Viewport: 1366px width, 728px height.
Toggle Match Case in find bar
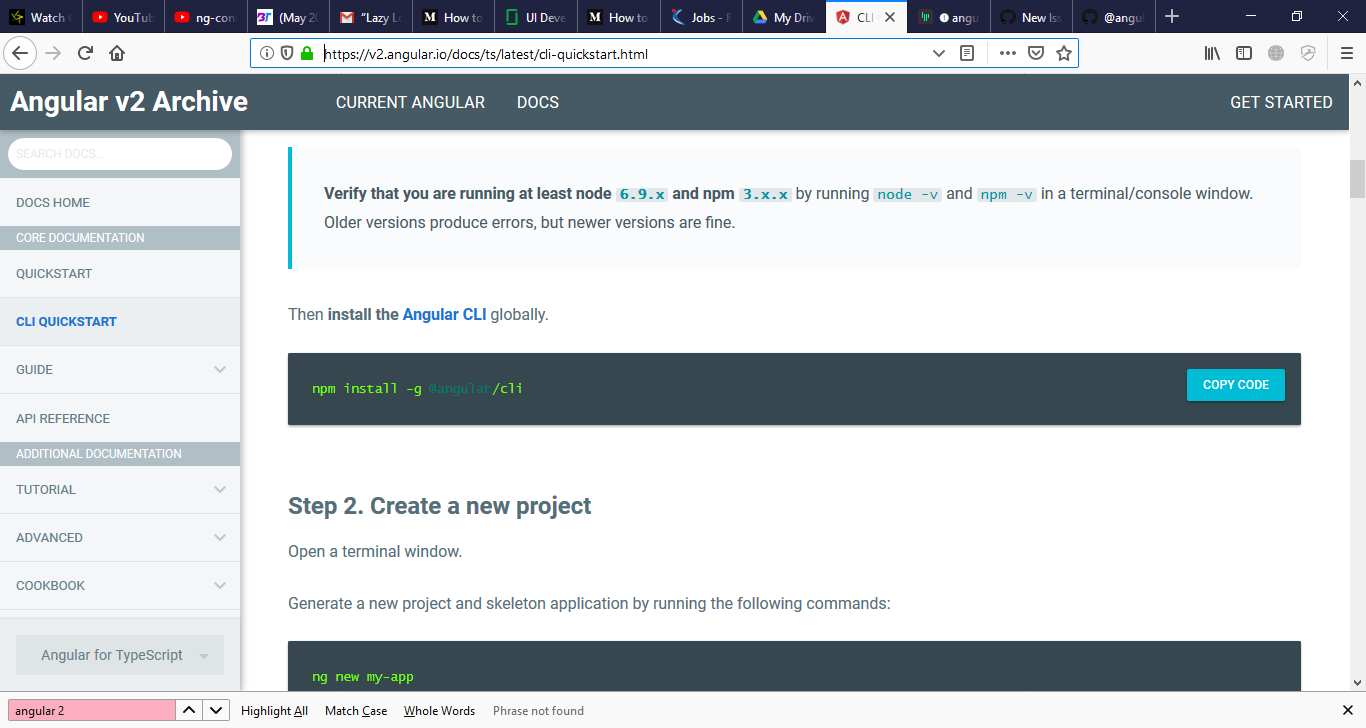(x=356, y=711)
